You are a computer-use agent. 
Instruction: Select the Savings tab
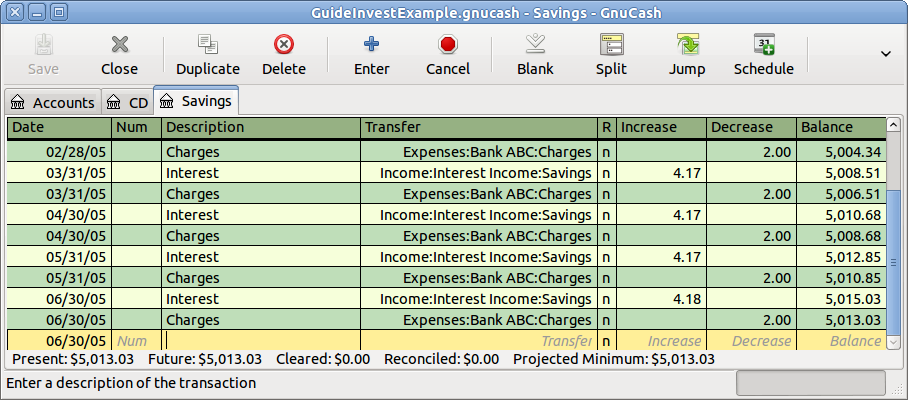coord(196,101)
